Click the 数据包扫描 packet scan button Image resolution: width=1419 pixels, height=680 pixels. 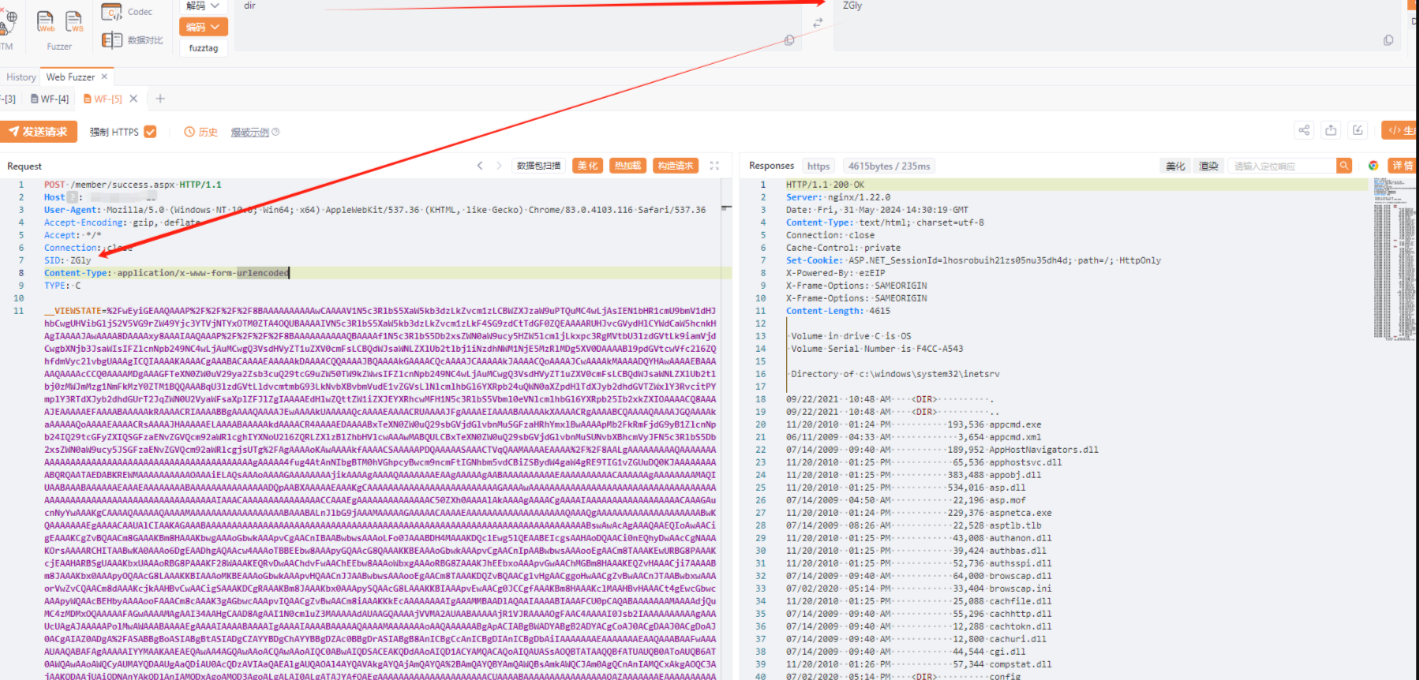(x=539, y=166)
